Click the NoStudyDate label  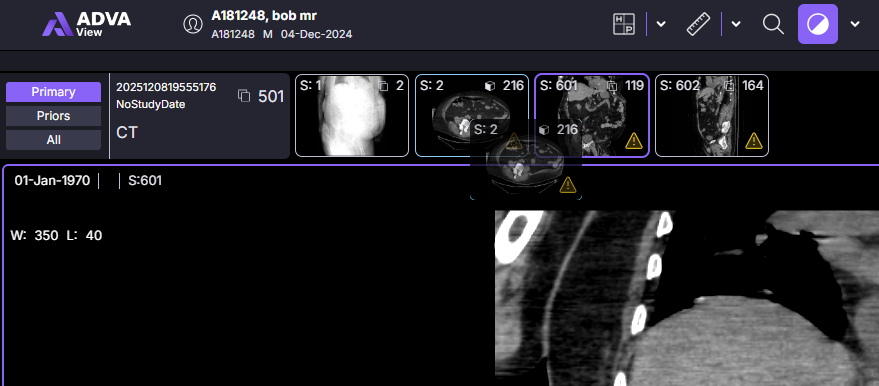point(150,105)
